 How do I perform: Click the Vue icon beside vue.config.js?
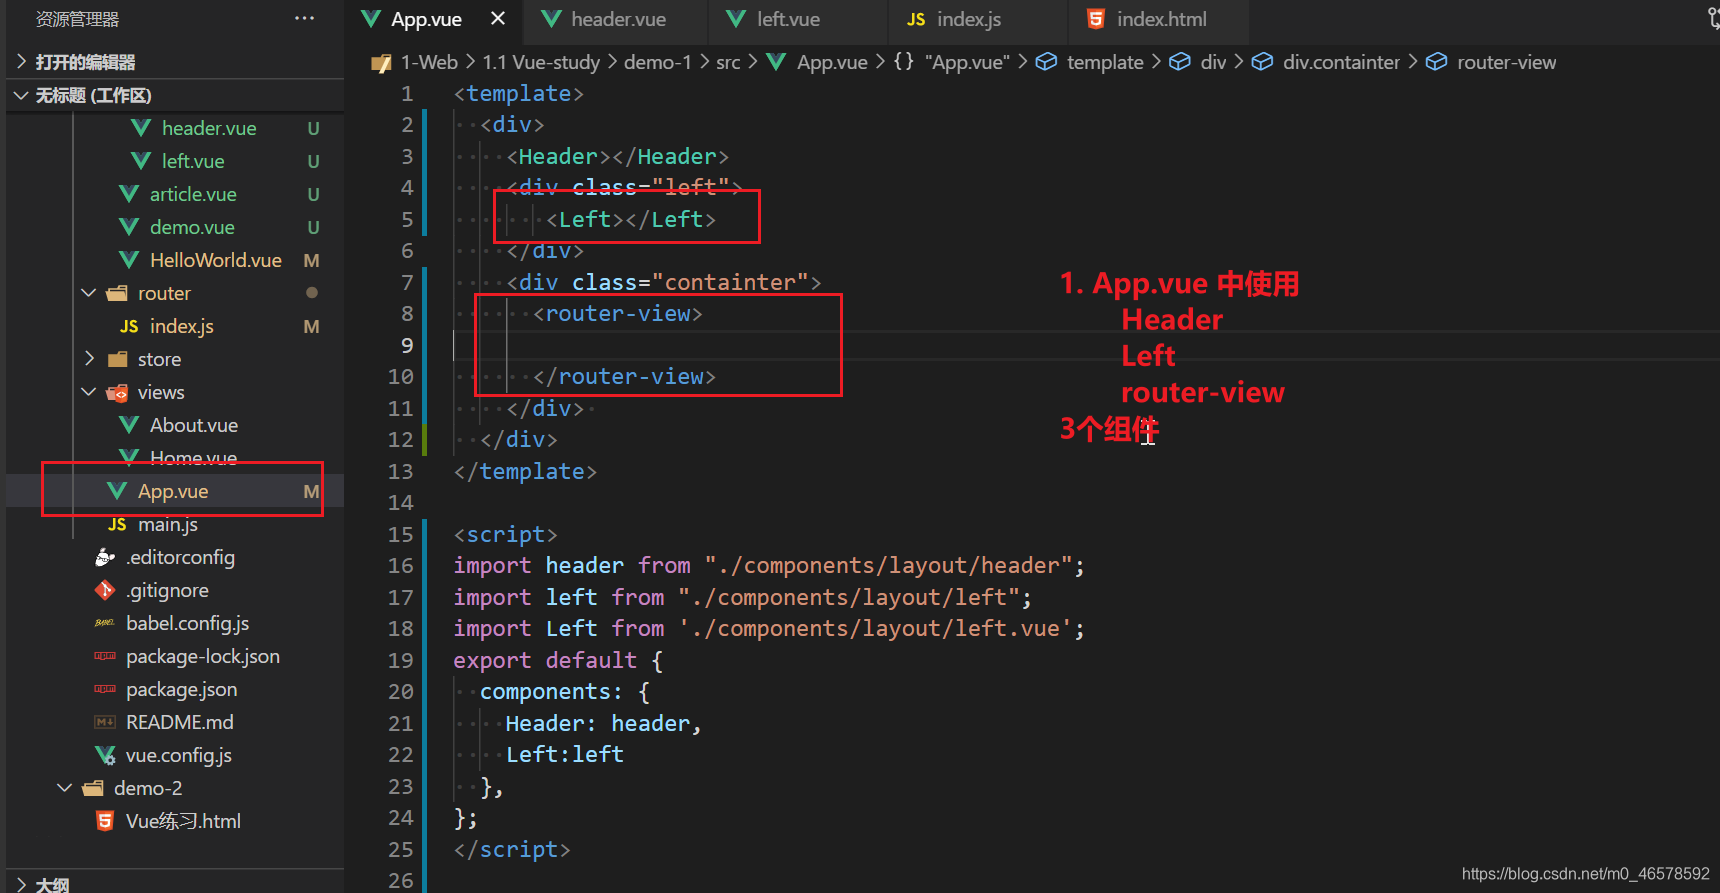105,755
